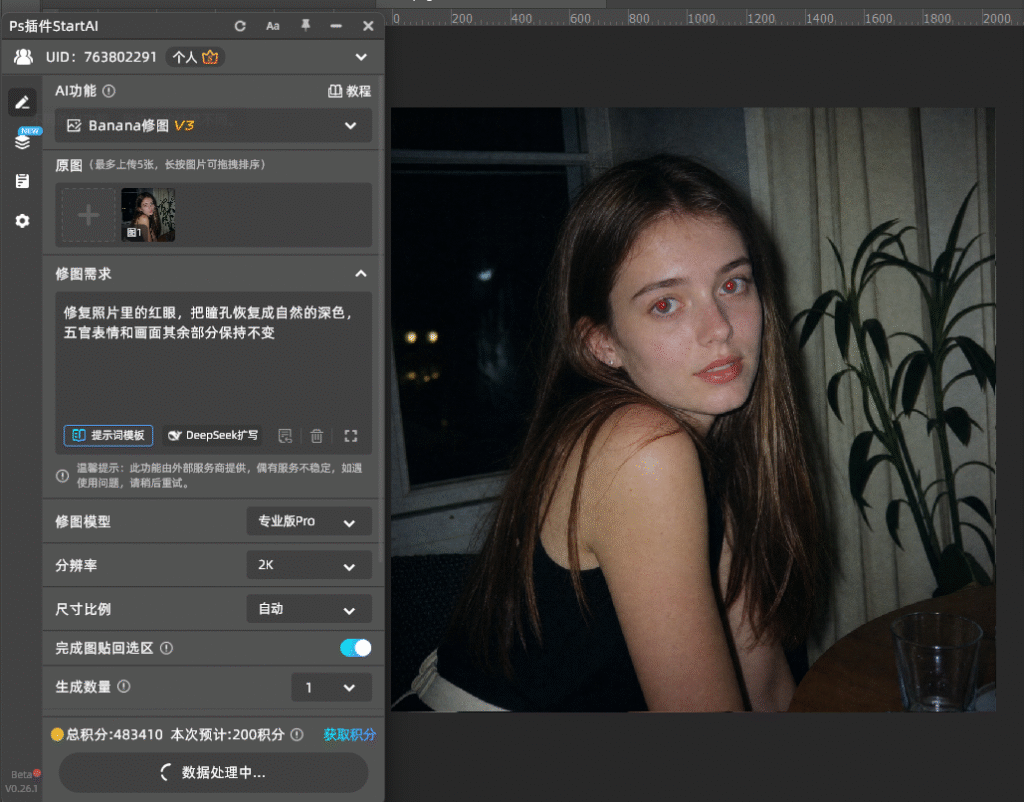Click the UID: 763802291 text
The width and height of the screenshot is (1024, 802).
pyautogui.click(x=101, y=57)
